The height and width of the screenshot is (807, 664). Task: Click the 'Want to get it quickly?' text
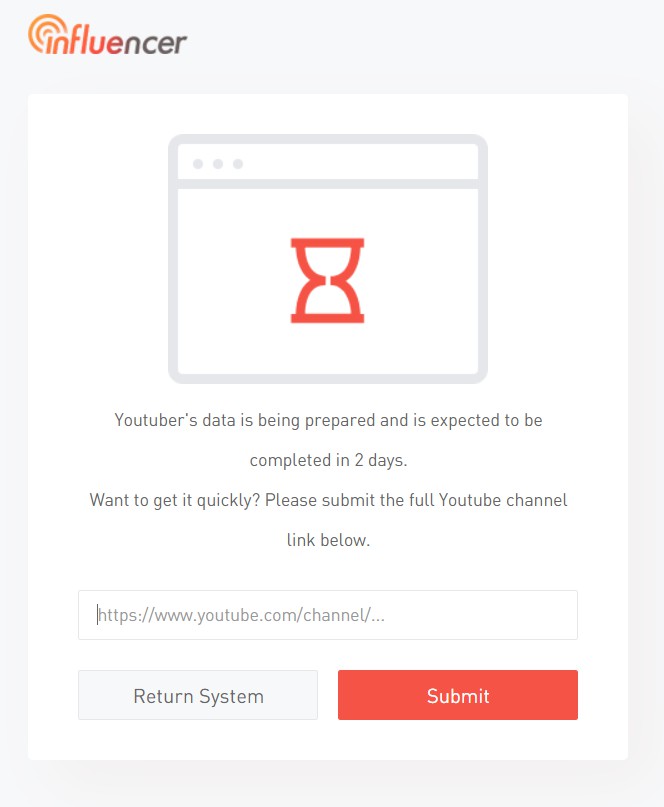pyautogui.click(x=174, y=500)
